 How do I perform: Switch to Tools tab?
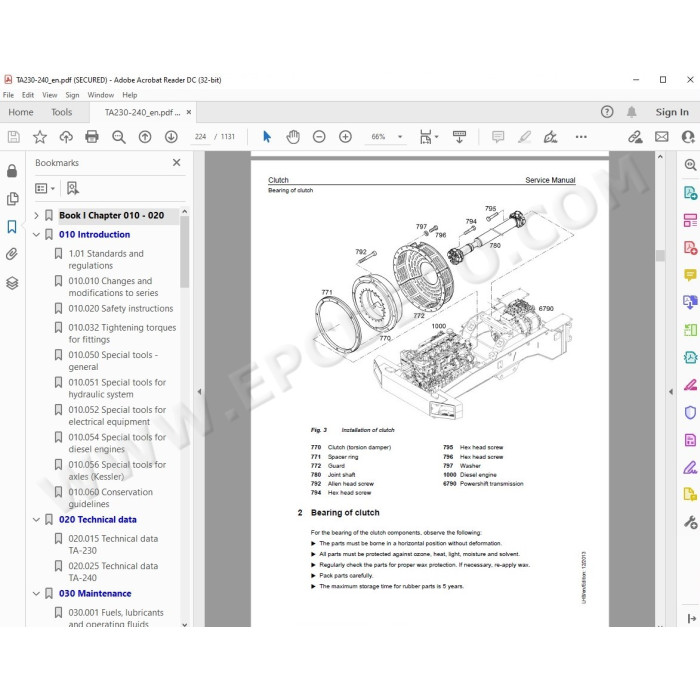[x=61, y=112]
